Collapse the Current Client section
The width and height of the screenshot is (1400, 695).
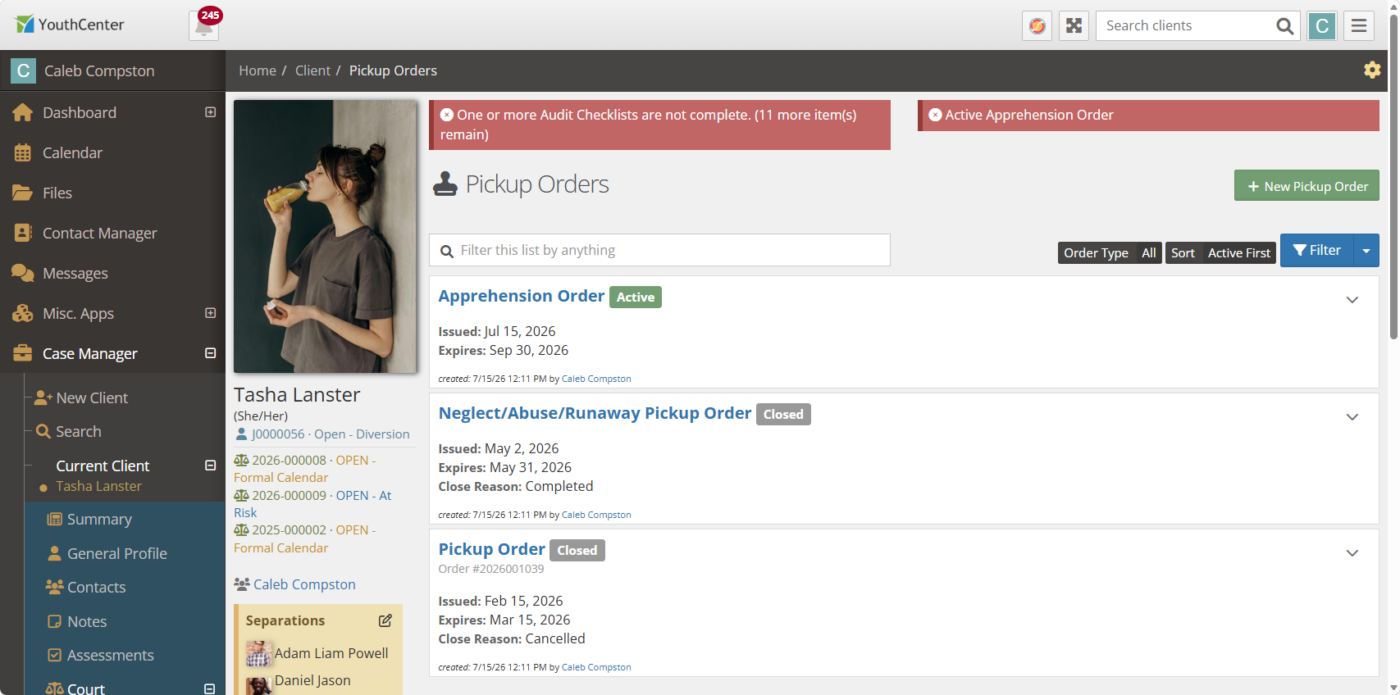210,465
